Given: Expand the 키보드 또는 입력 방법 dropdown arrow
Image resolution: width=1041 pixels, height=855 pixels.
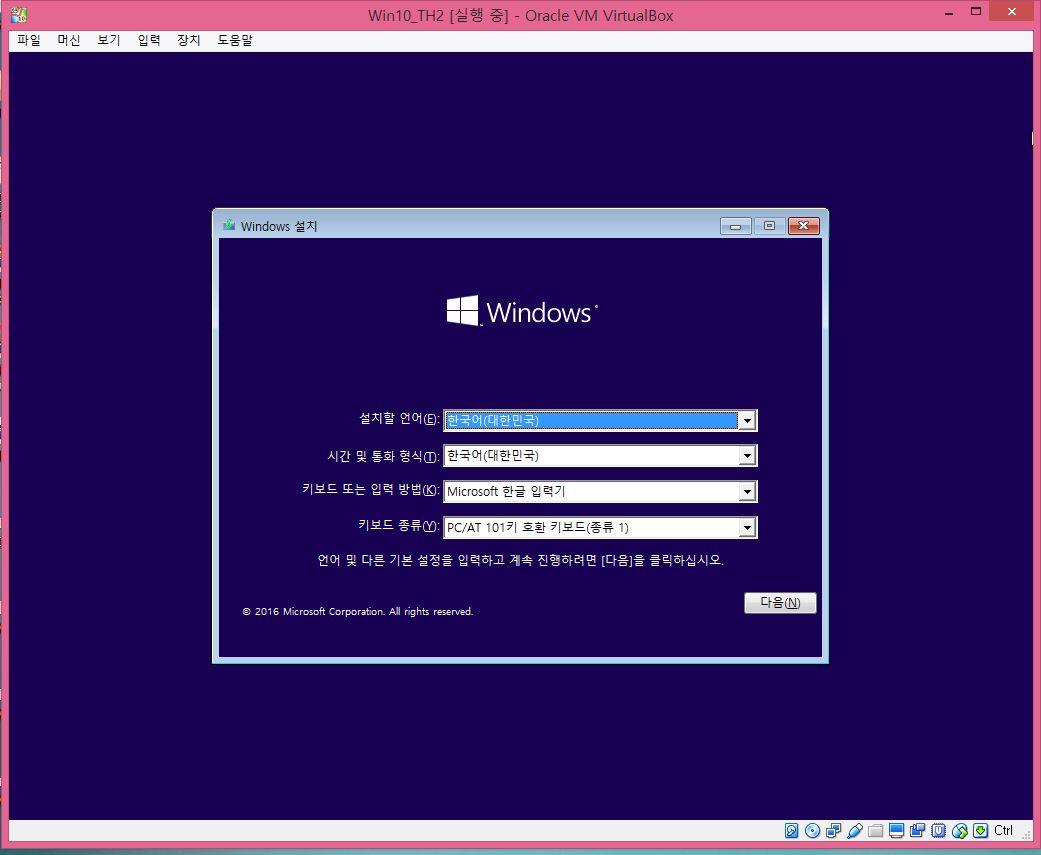Looking at the screenshot, I should coord(747,491).
